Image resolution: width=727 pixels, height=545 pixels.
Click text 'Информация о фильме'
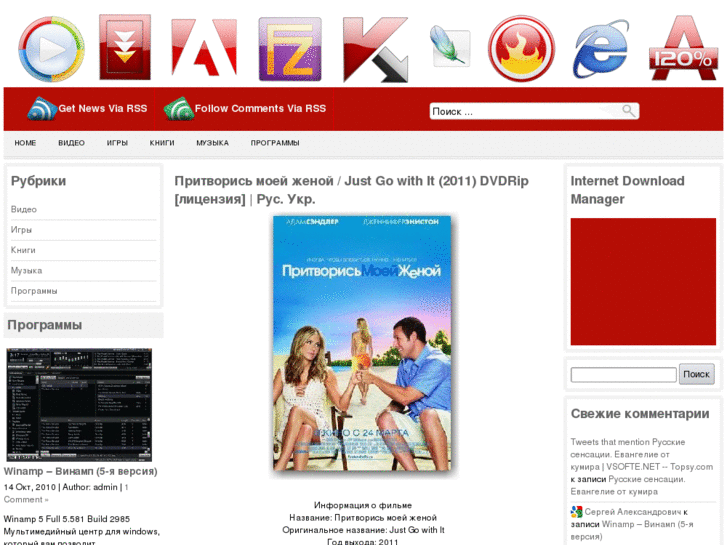pyautogui.click(x=363, y=505)
